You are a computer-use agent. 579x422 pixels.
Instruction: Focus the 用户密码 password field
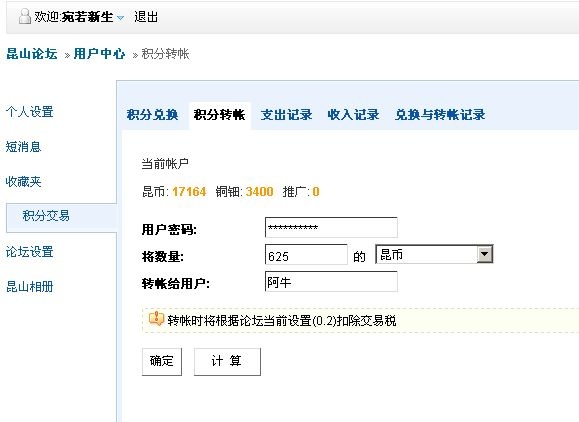pyautogui.click(x=331, y=227)
